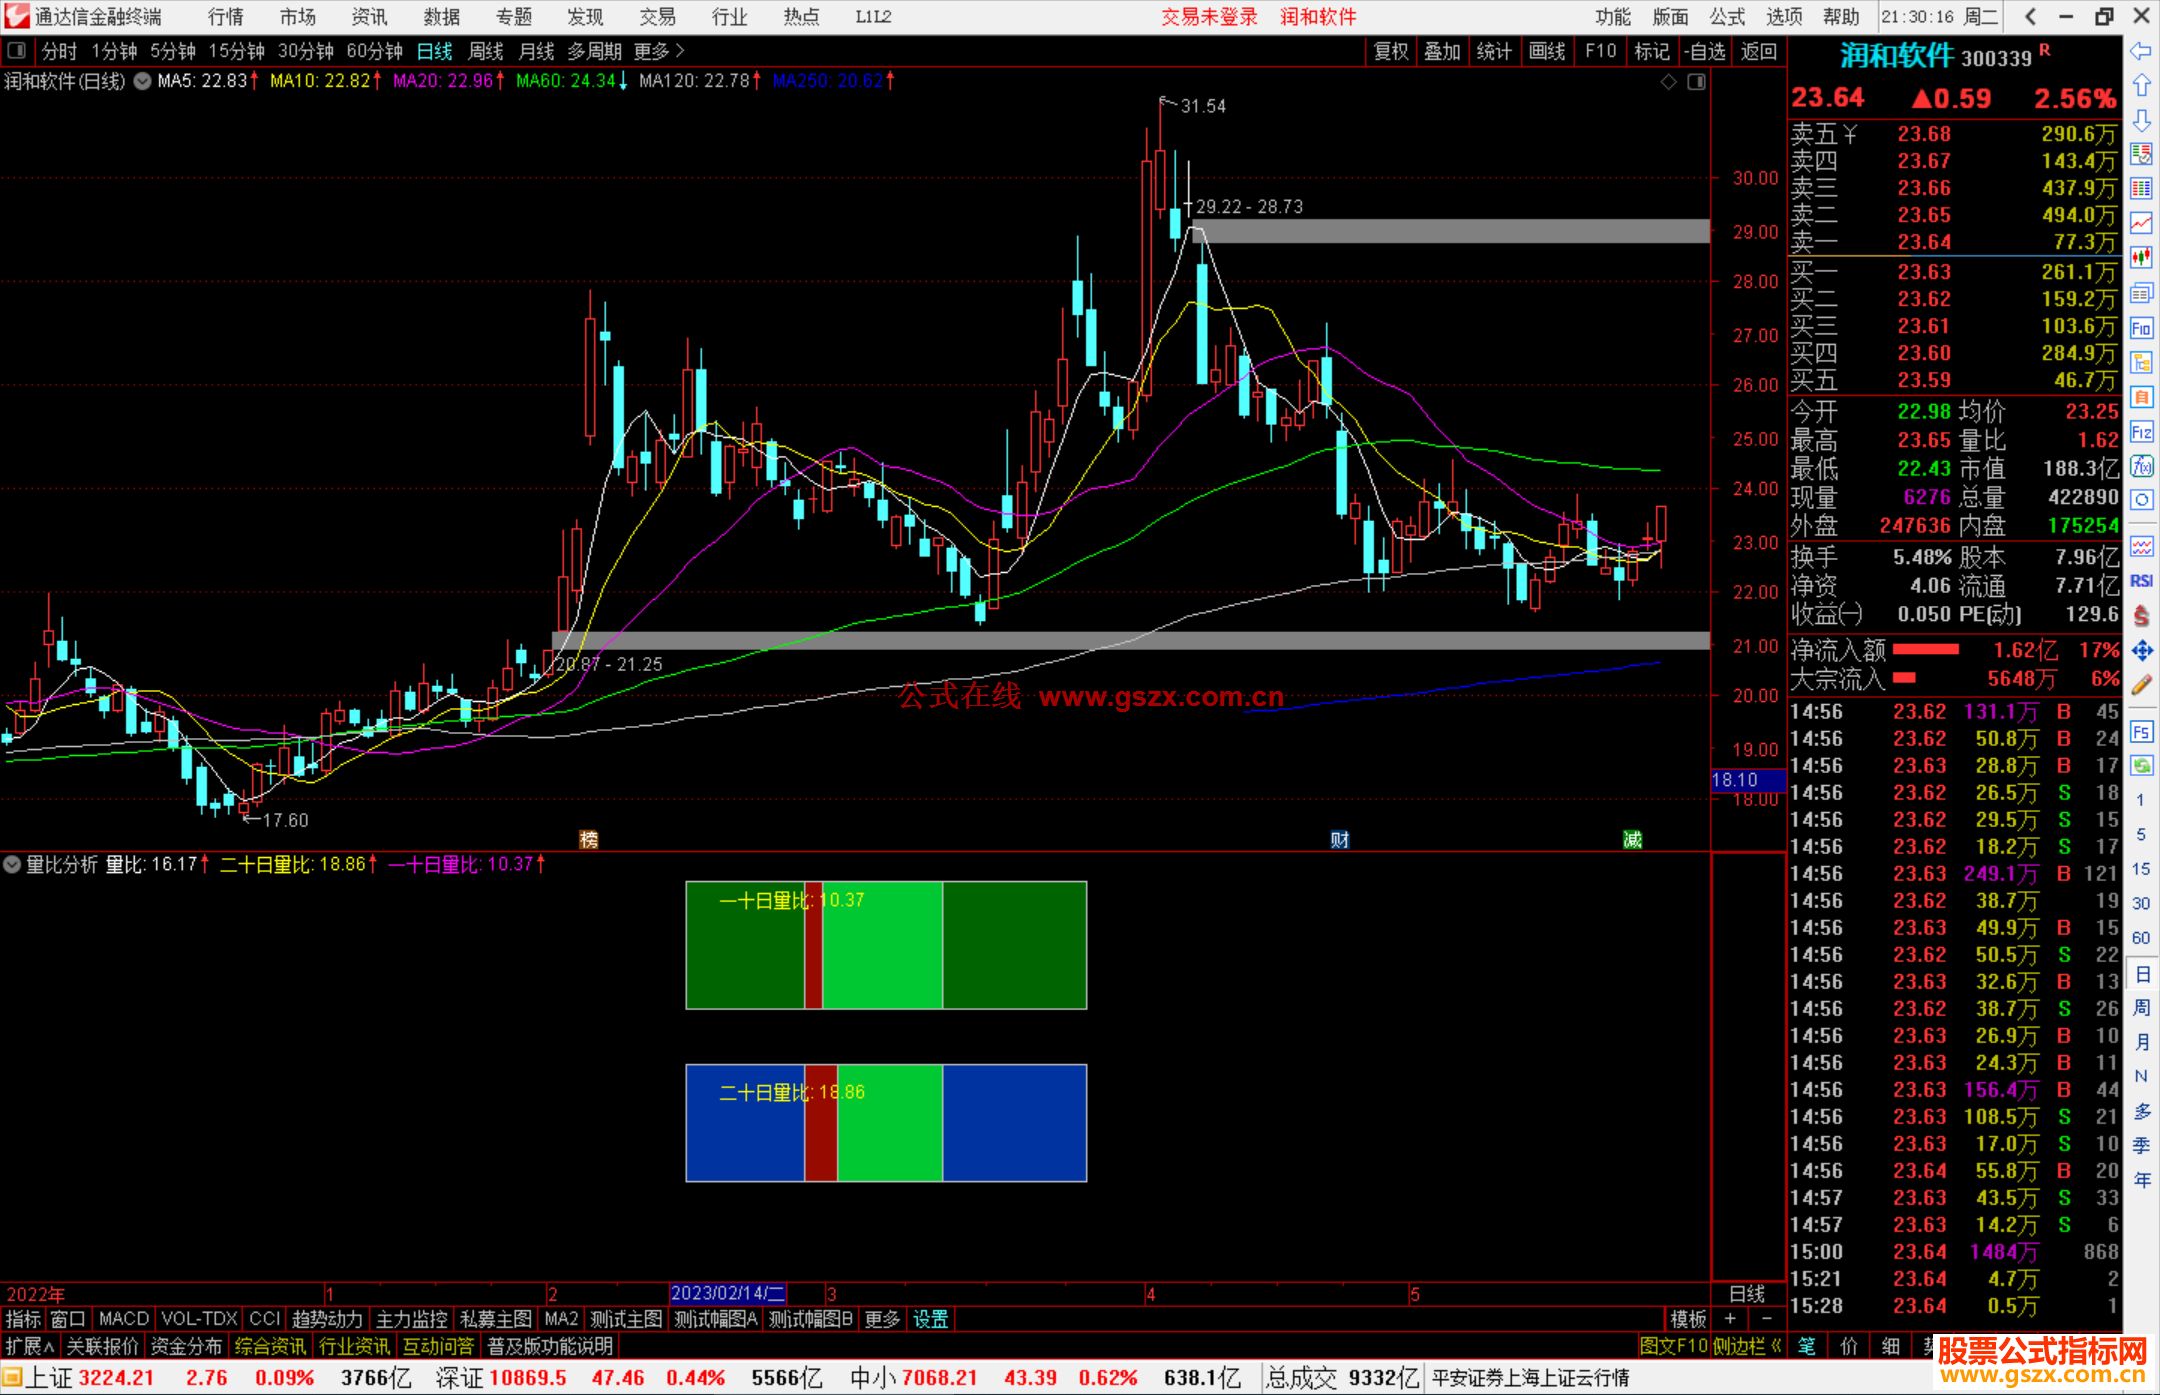Toggle the 量比分析 indicator round button

[12, 864]
